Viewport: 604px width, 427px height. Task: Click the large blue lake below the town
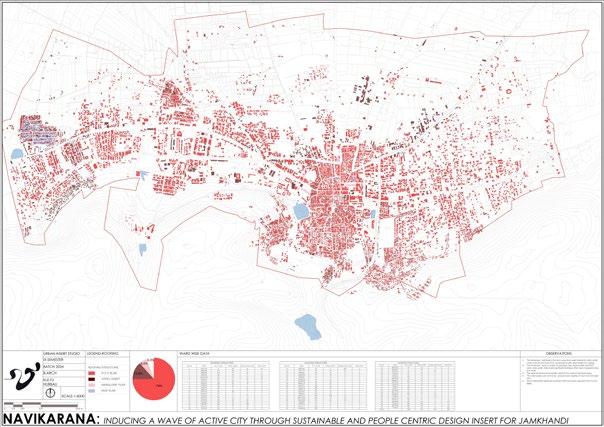(x=308, y=327)
